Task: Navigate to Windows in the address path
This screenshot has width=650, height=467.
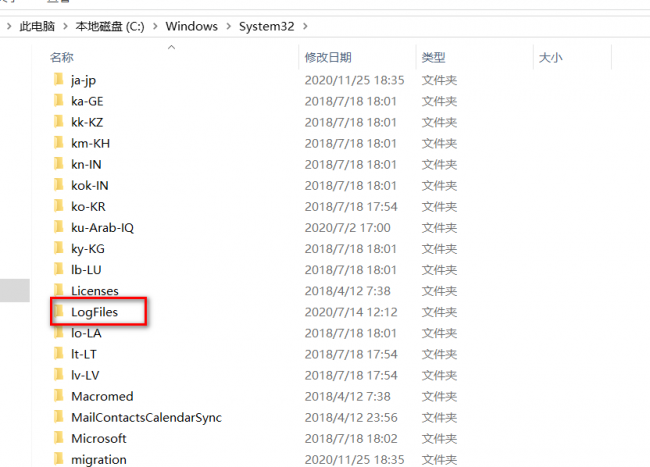Action: point(192,27)
